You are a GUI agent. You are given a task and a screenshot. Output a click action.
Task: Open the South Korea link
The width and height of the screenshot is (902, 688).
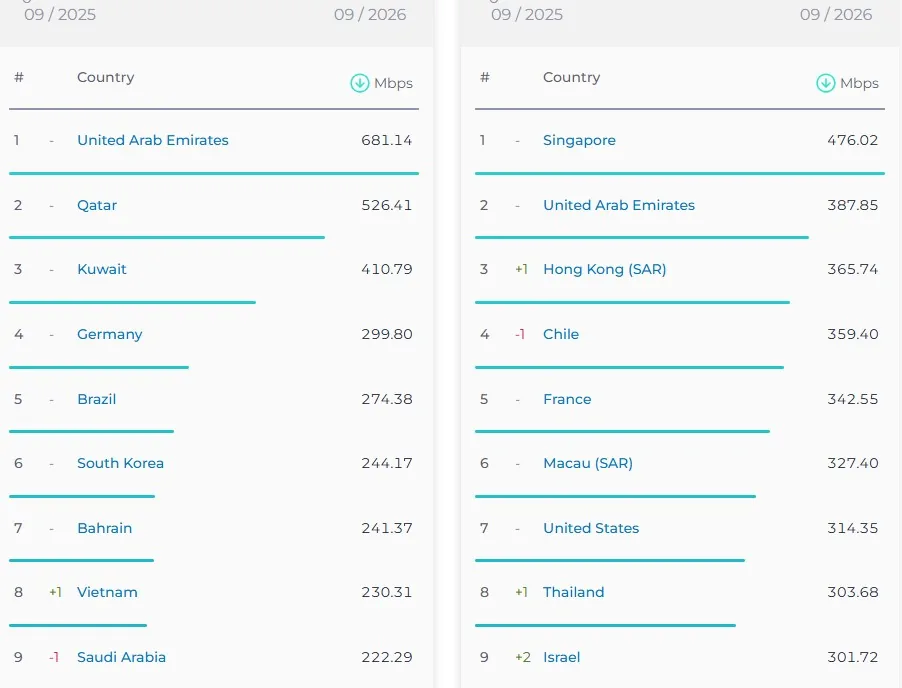[120, 463]
